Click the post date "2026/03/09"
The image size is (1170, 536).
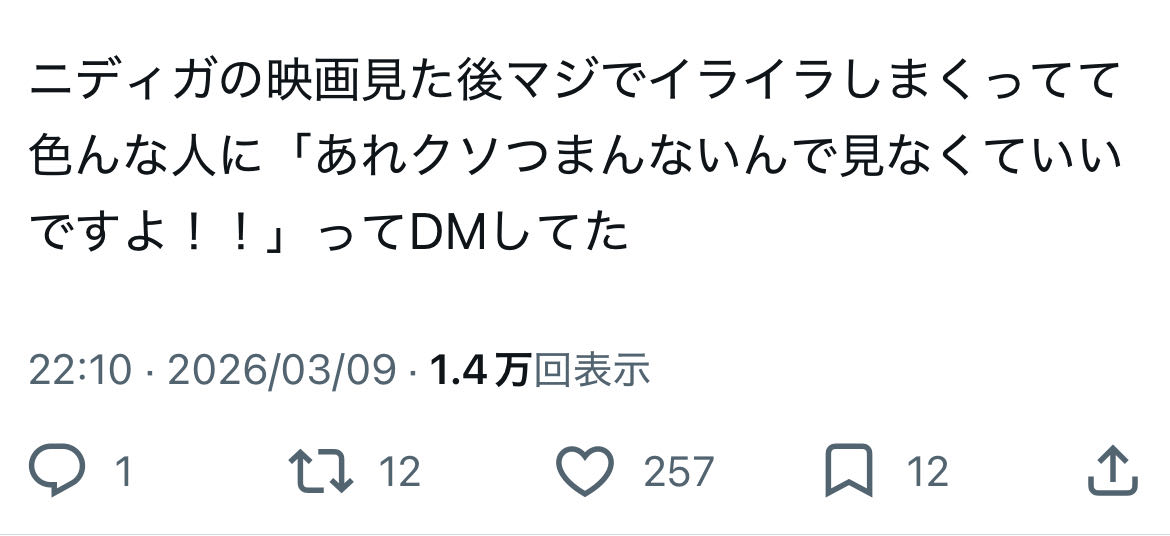coord(281,370)
